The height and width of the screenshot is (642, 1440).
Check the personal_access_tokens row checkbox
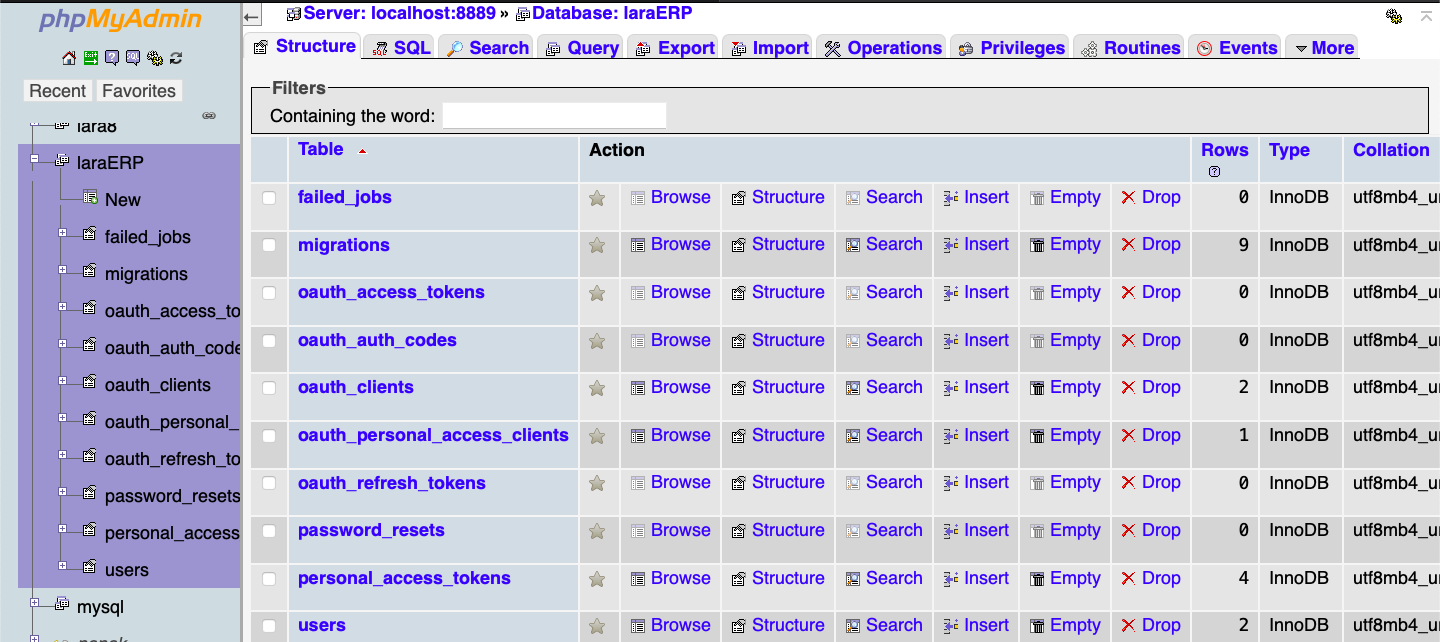point(269,579)
